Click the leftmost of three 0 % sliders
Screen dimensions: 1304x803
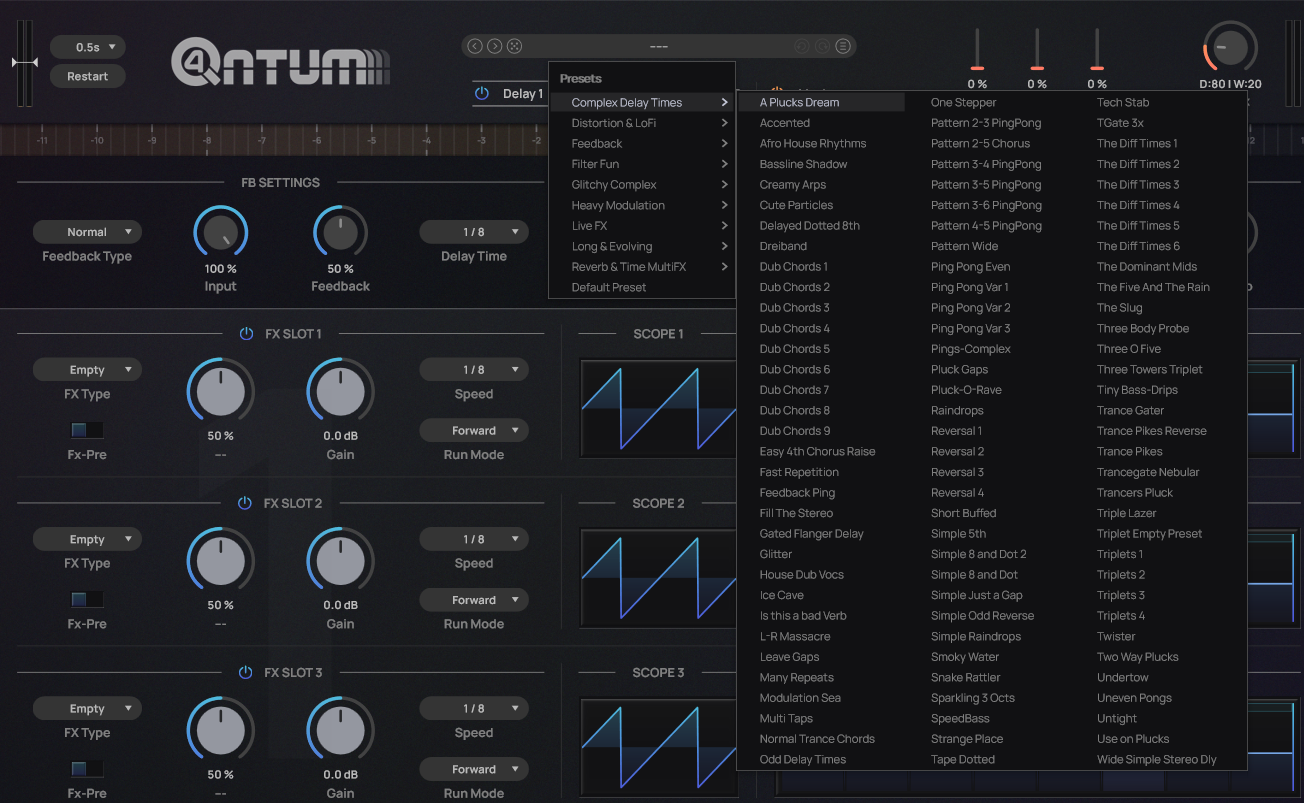coord(977,50)
